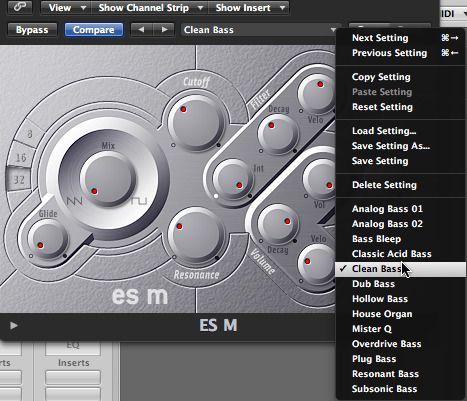Viewport: 467px width, 401px height.
Task: Expand the ES M disclosure triangle
Action: pyautogui.click(x=13, y=325)
